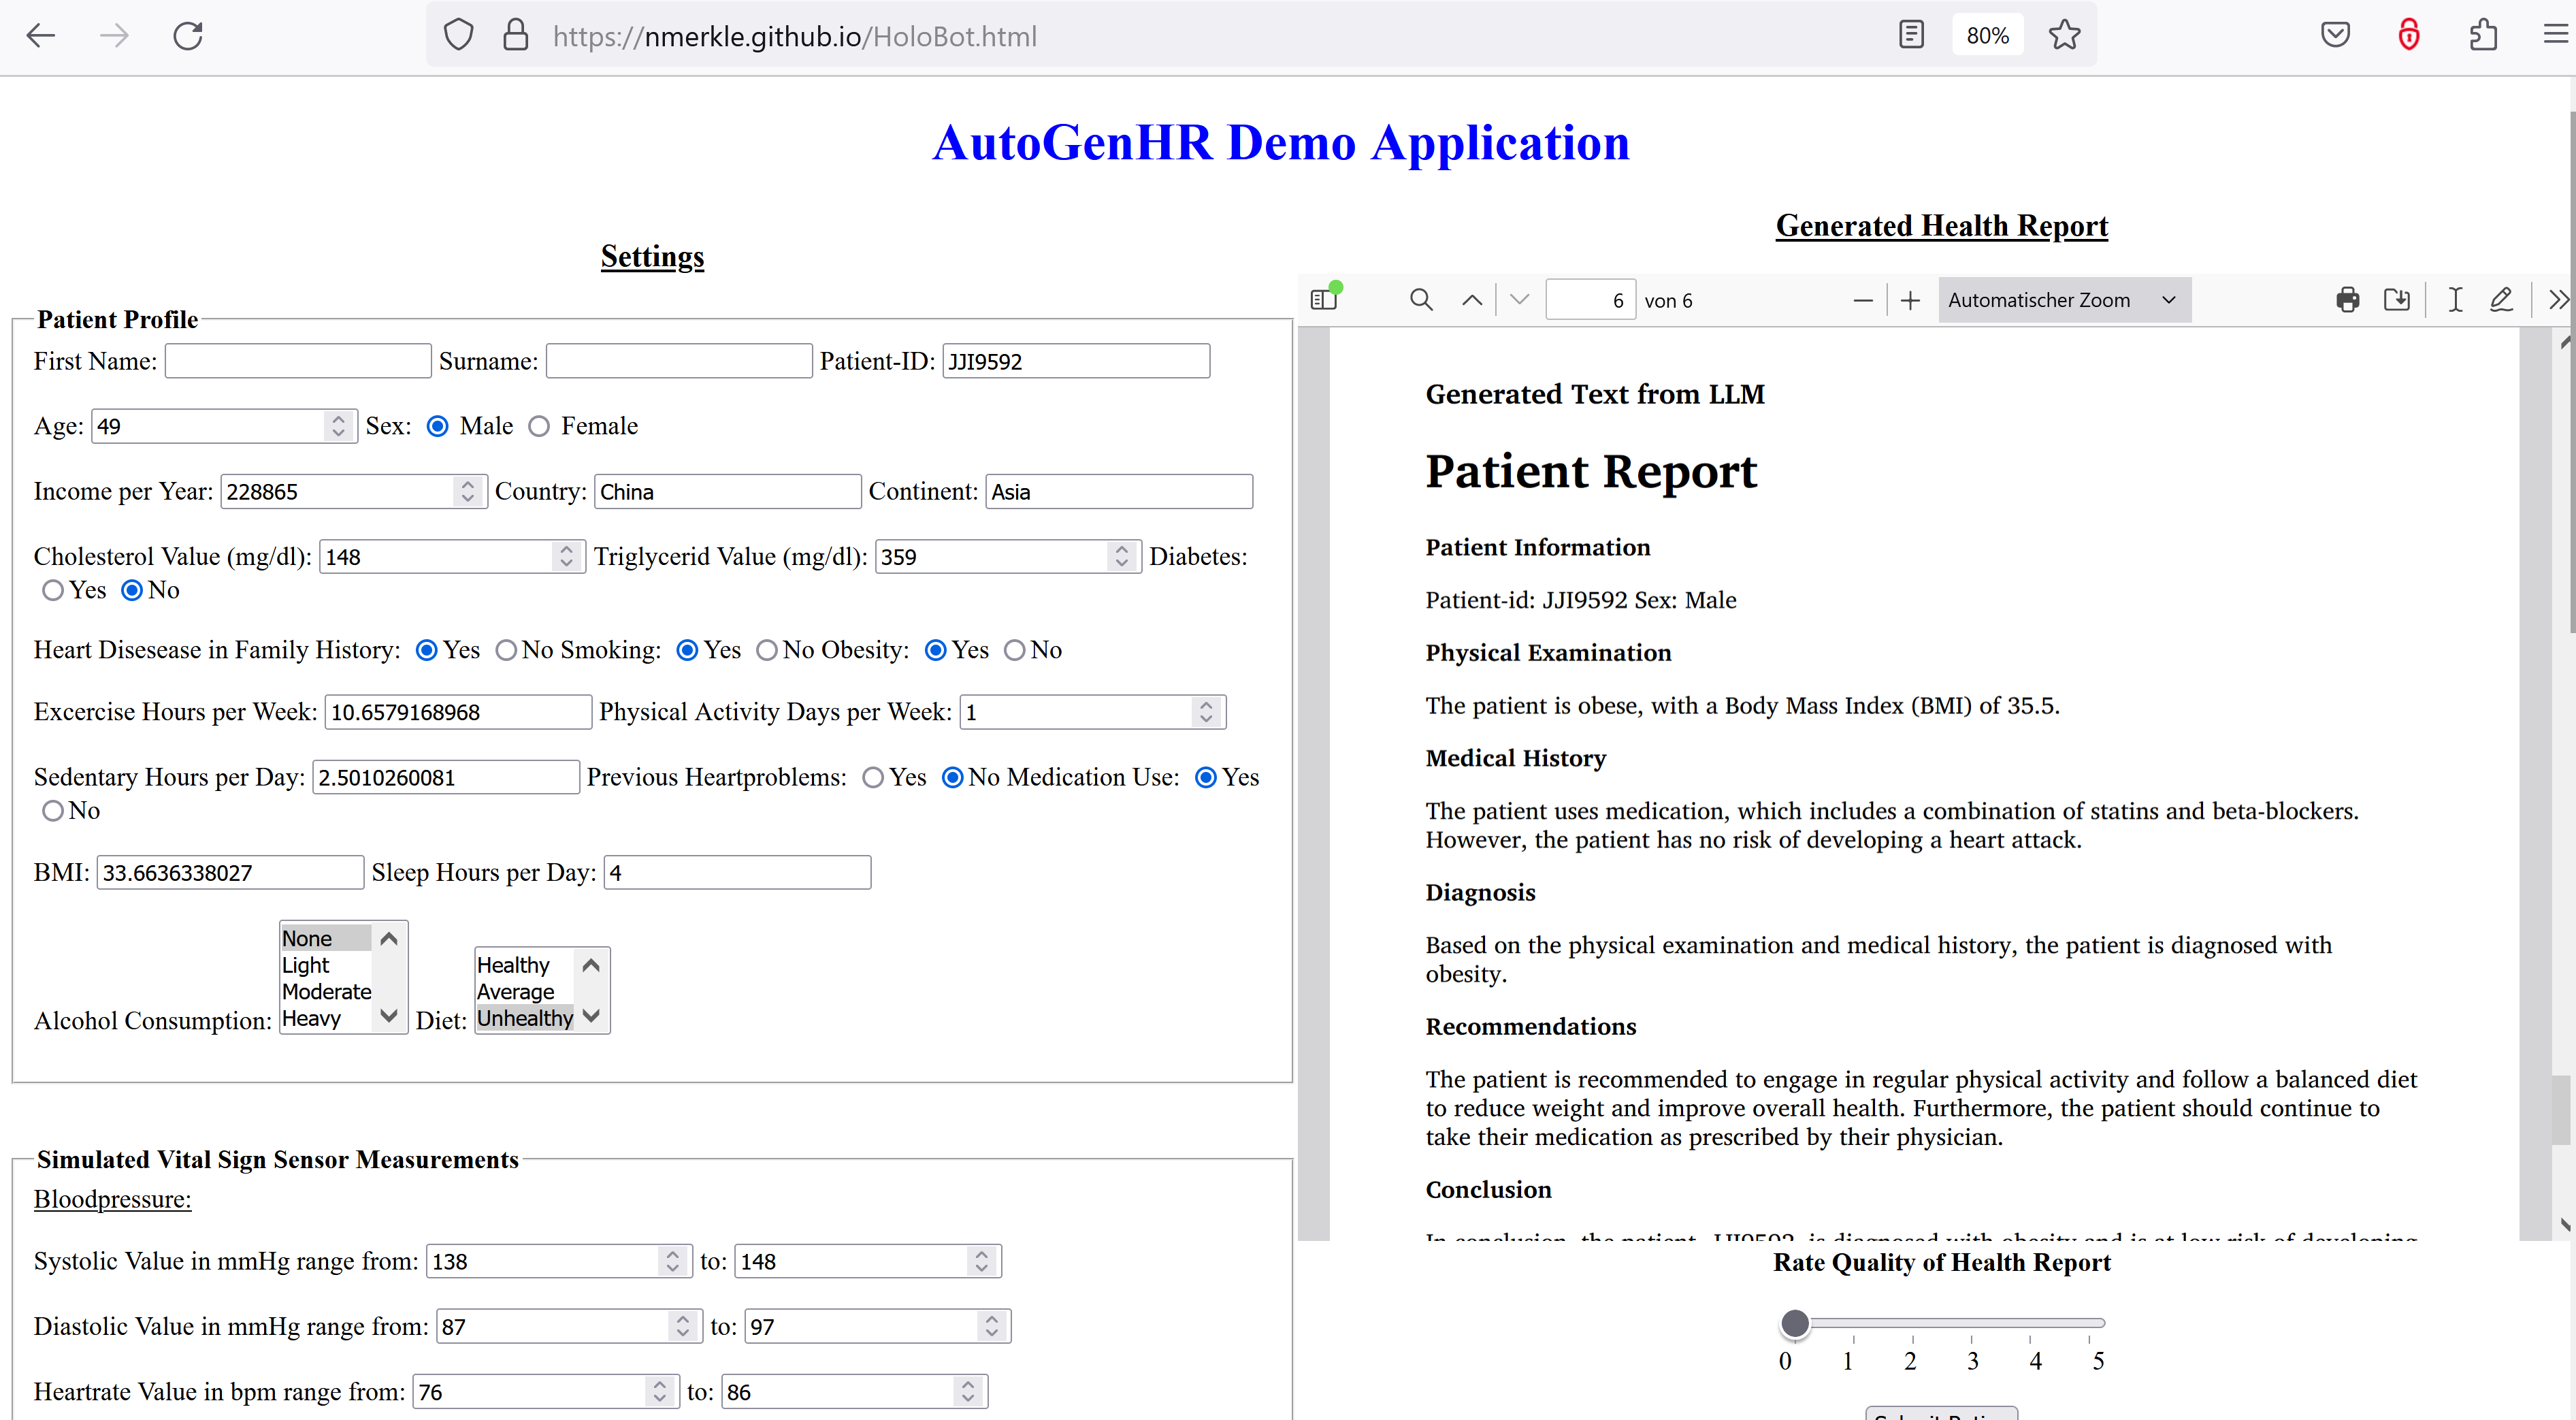Screen dimensions: 2576x1420
Task: Bookmark page with star icon
Action: point(2064,36)
